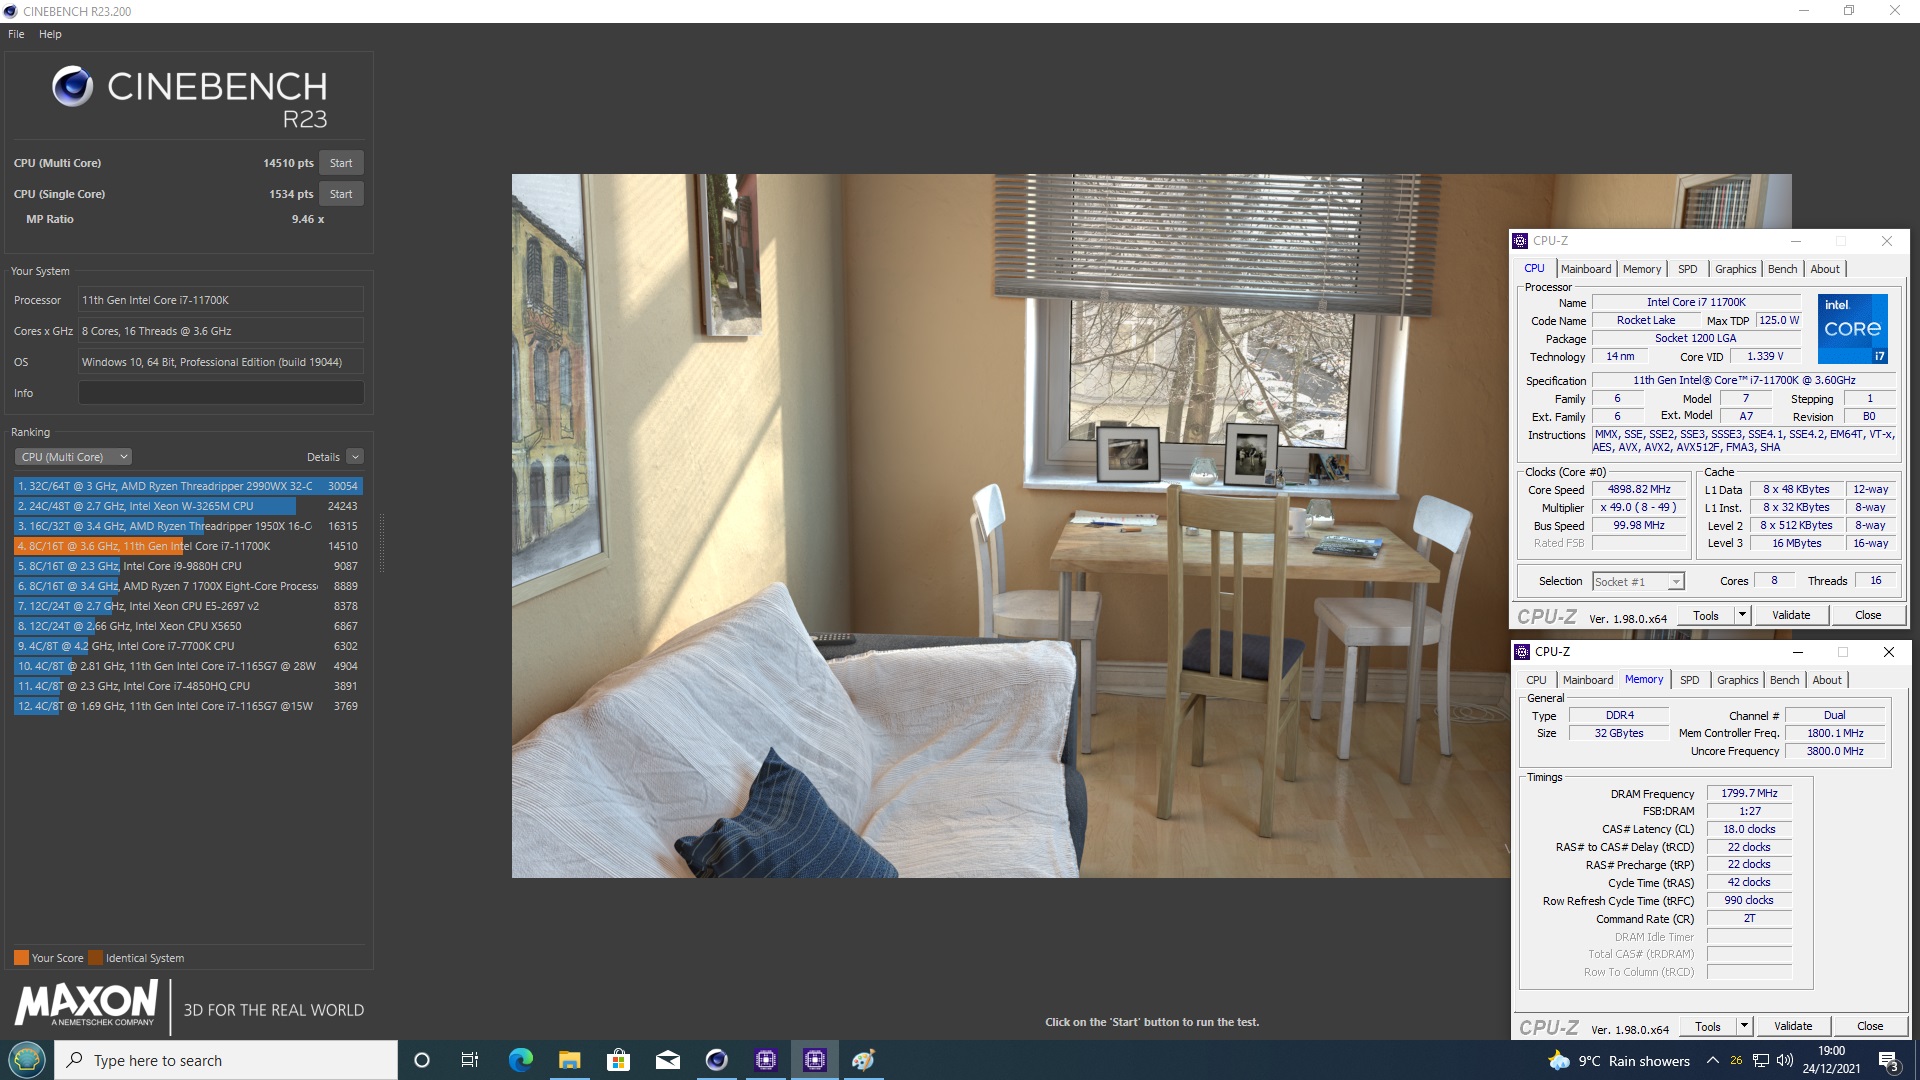Open Task View on the taskbar
The width and height of the screenshot is (1920, 1080).
tap(470, 1060)
